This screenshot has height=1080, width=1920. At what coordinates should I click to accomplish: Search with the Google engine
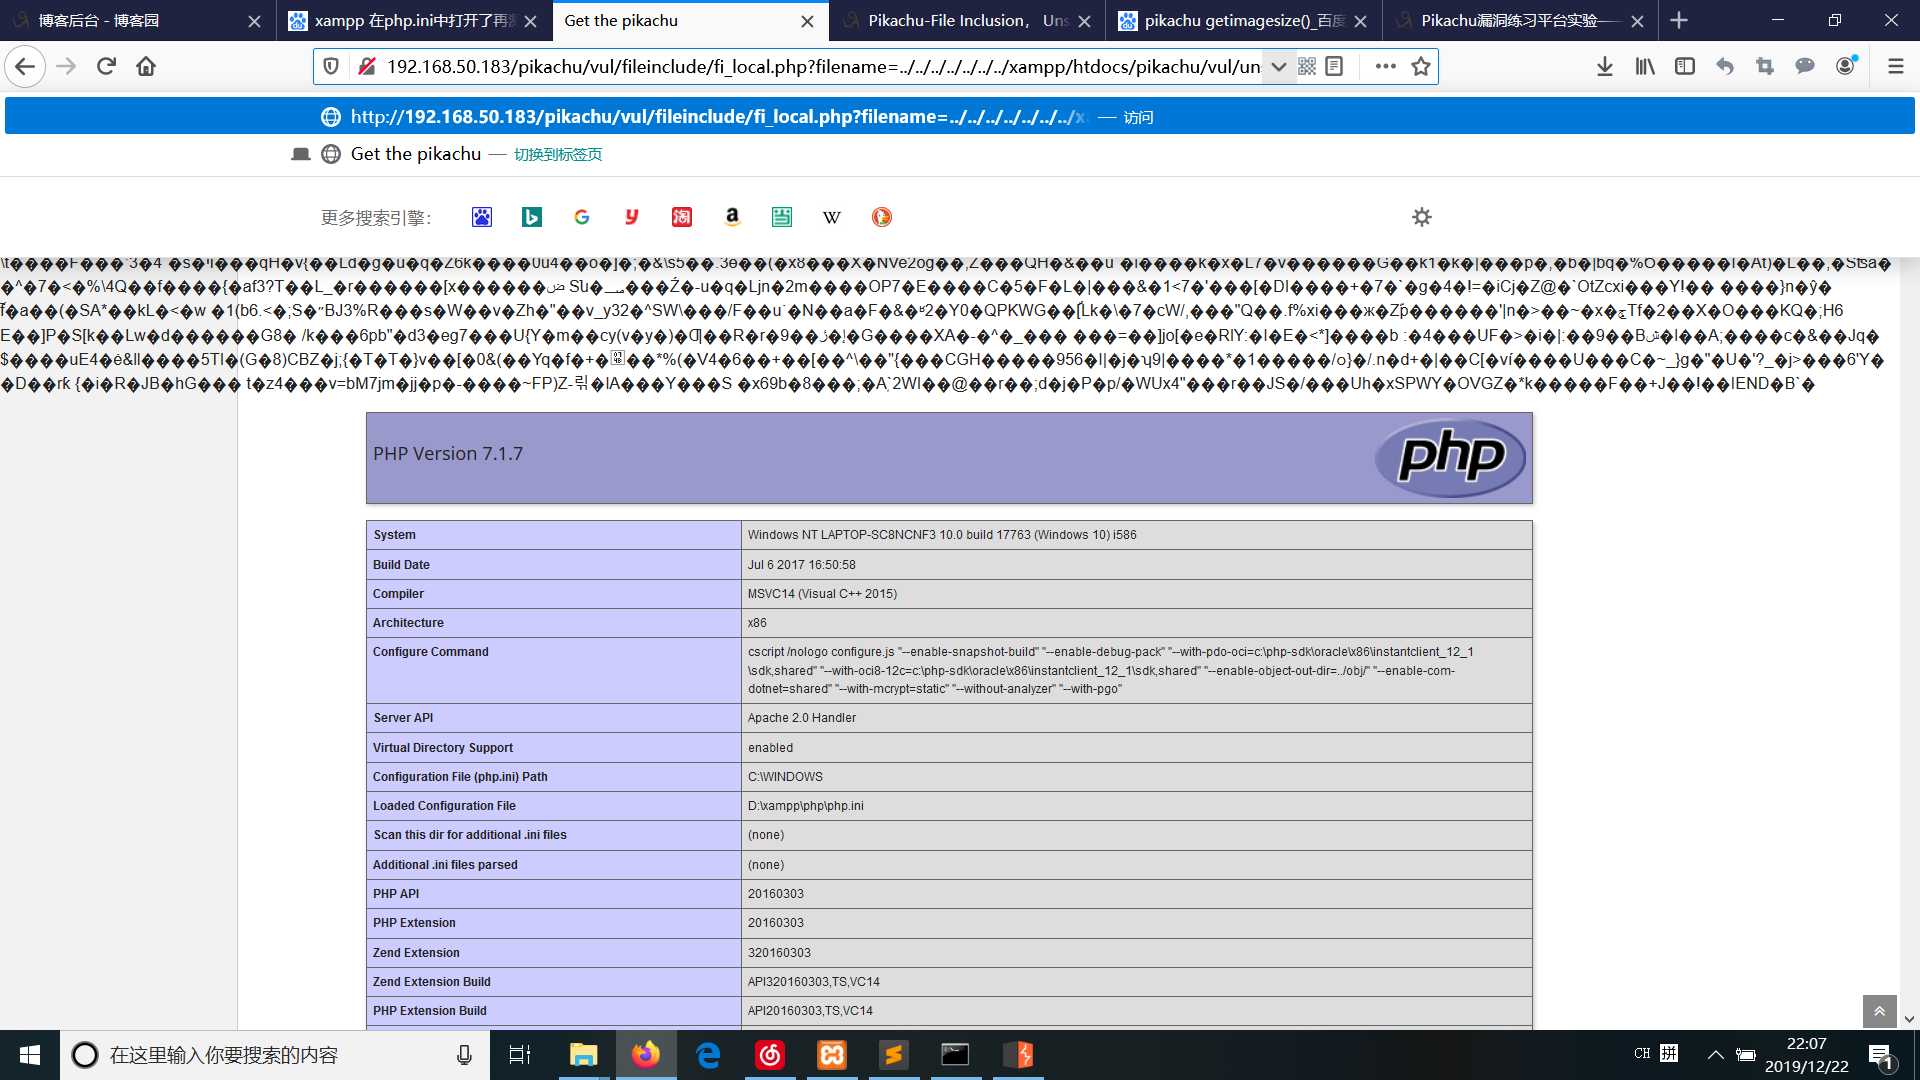coord(582,217)
